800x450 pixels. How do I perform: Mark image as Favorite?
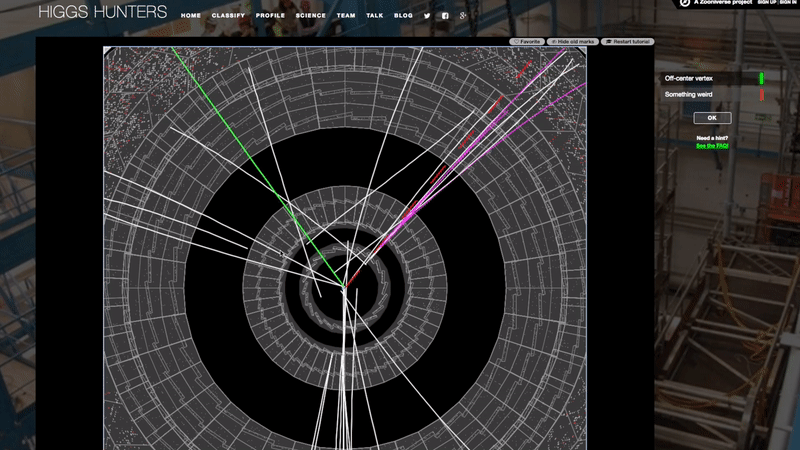coord(527,42)
